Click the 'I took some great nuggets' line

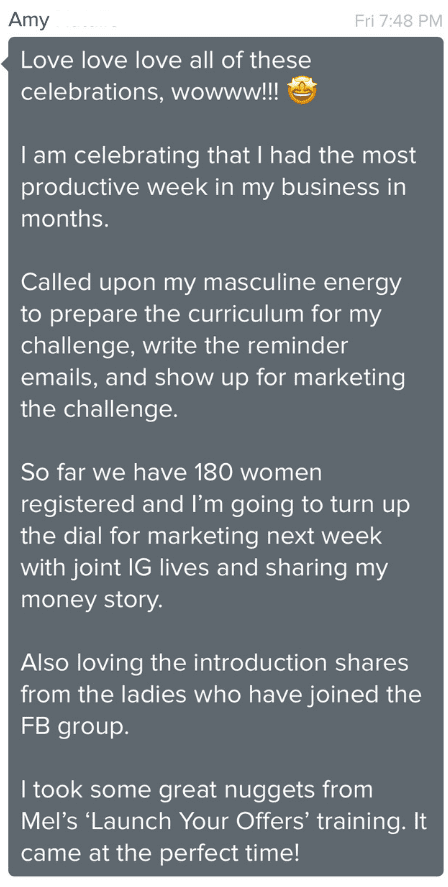(196, 789)
